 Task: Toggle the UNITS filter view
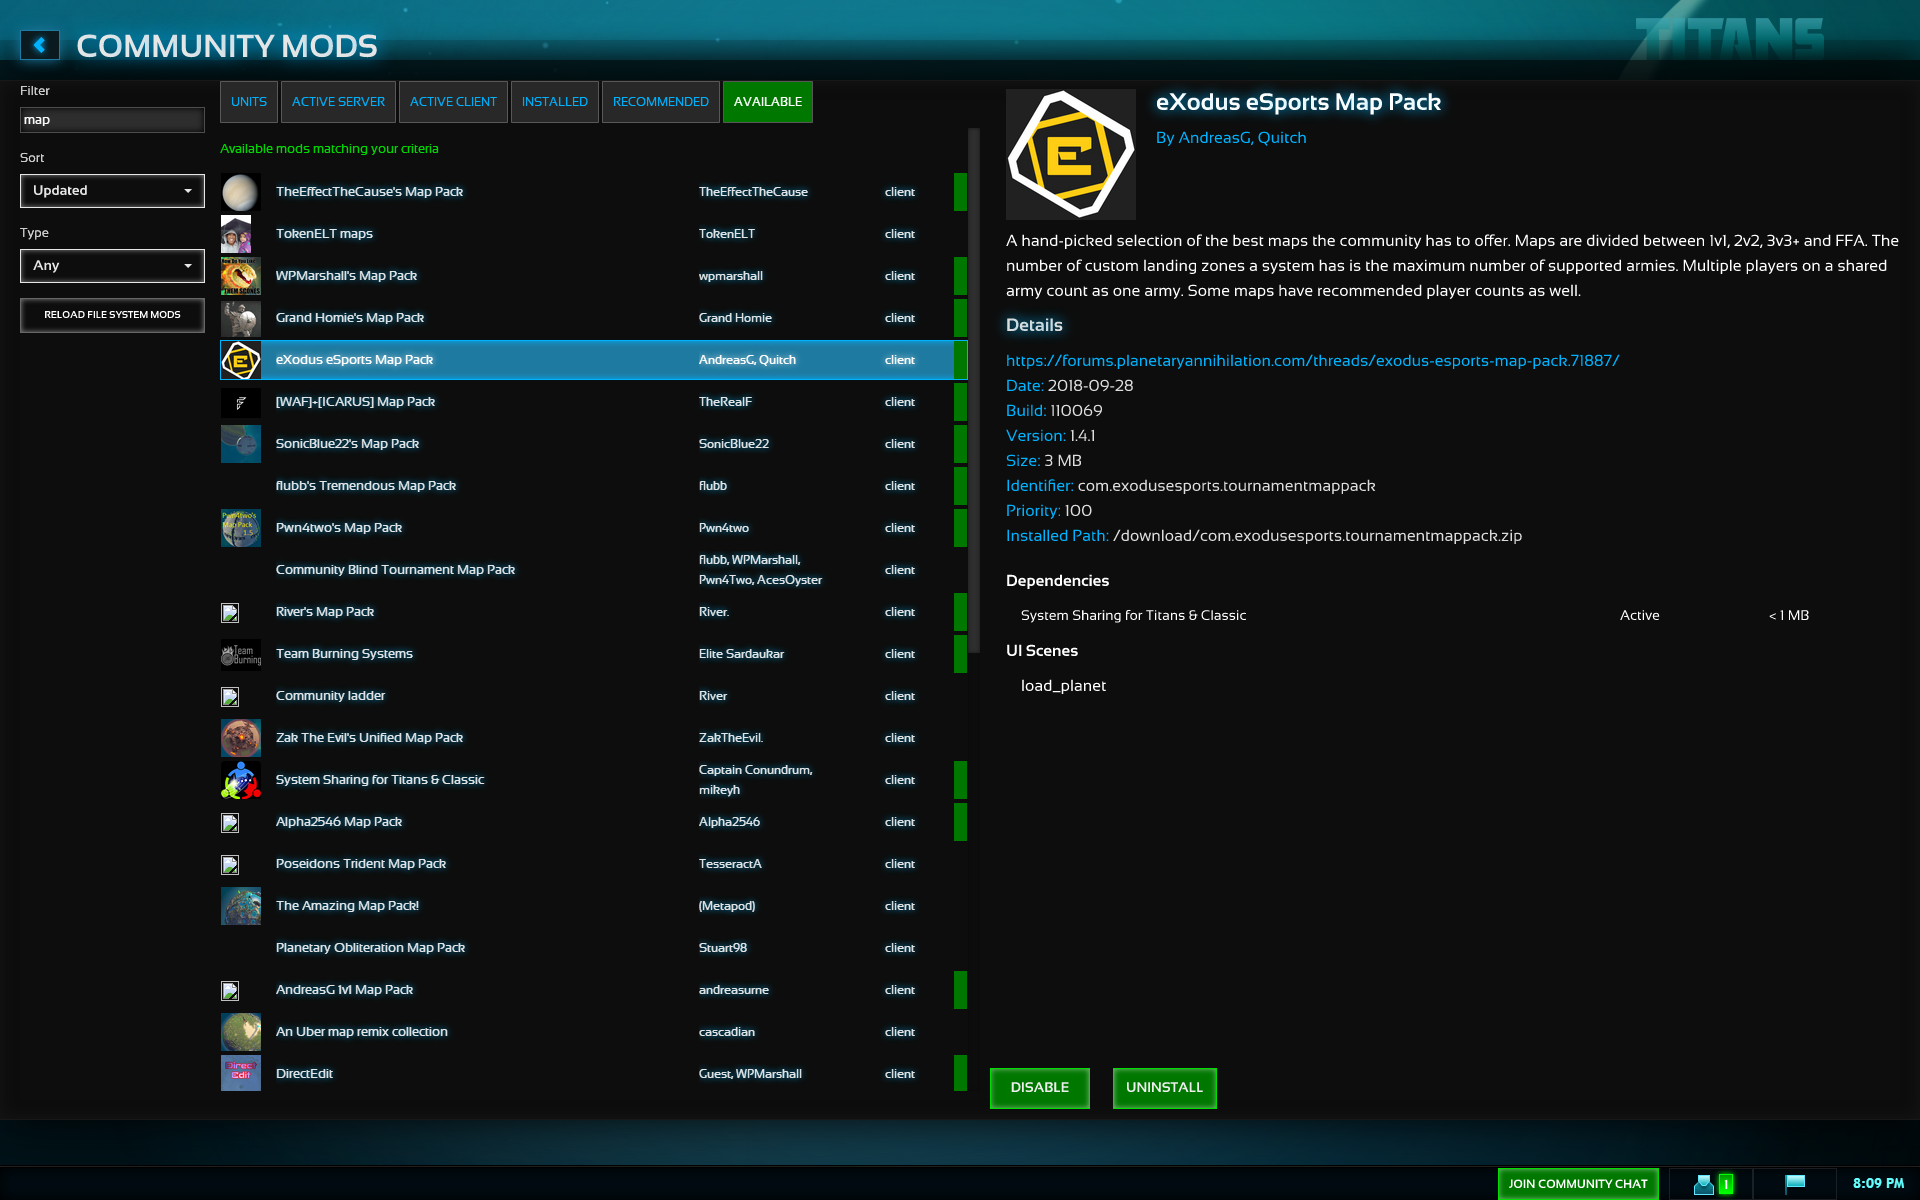point(247,101)
